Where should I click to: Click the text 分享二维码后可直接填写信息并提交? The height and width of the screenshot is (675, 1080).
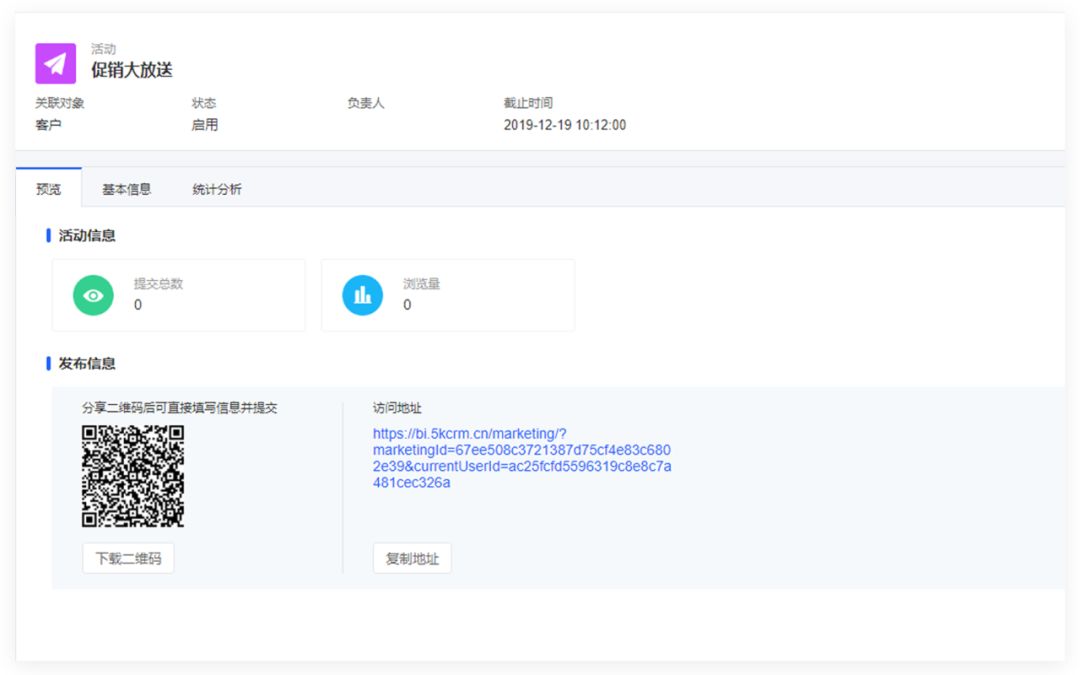point(180,408)
